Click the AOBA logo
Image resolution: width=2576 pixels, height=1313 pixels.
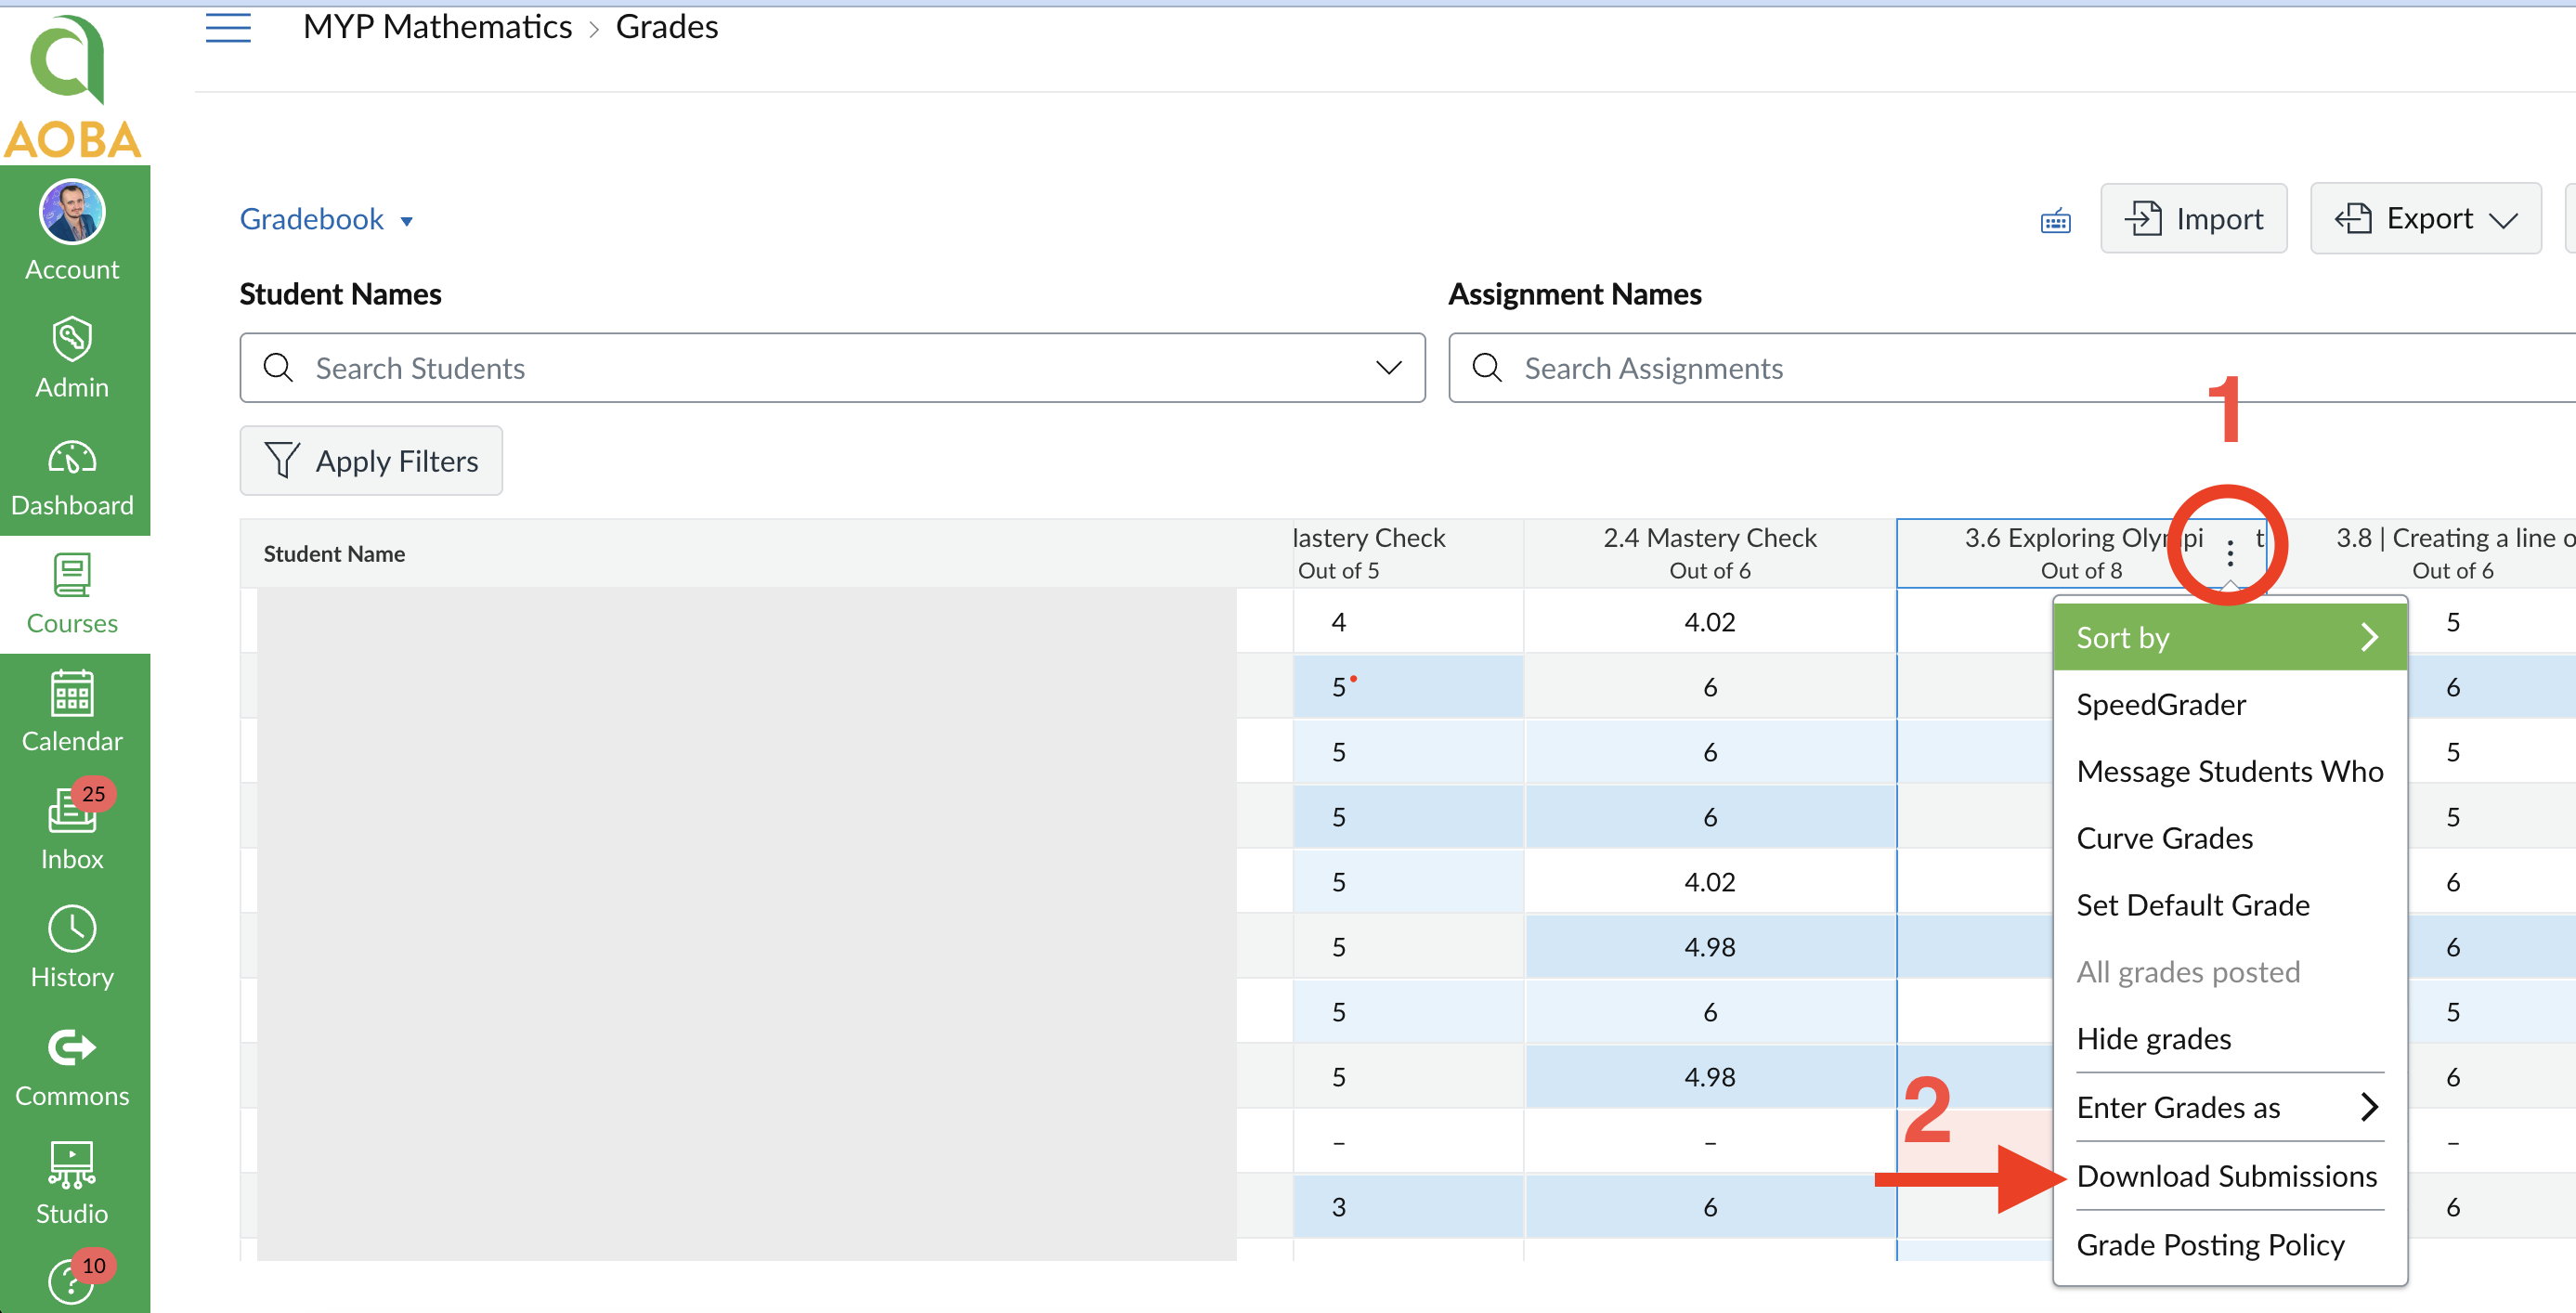tap(72, 85)
